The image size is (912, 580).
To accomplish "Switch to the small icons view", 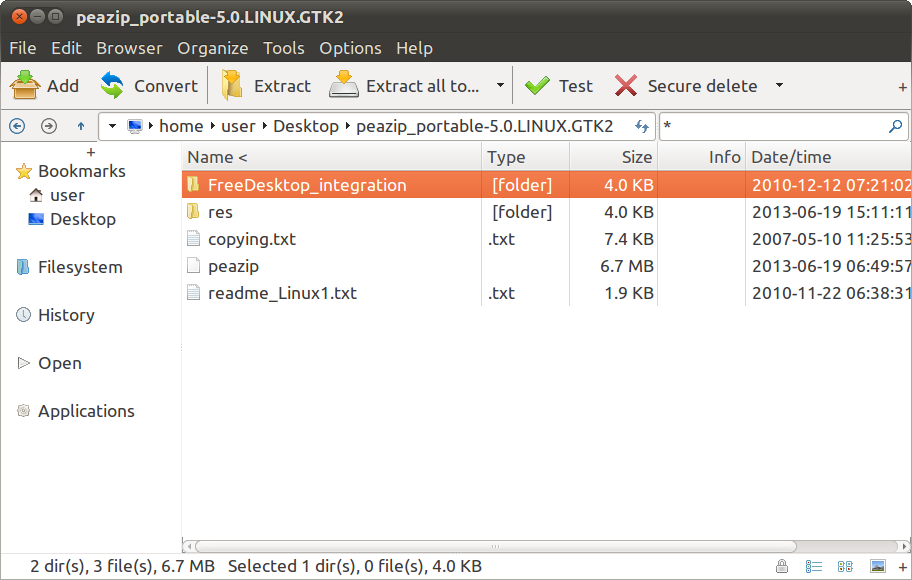I will (x=845, y=566).
